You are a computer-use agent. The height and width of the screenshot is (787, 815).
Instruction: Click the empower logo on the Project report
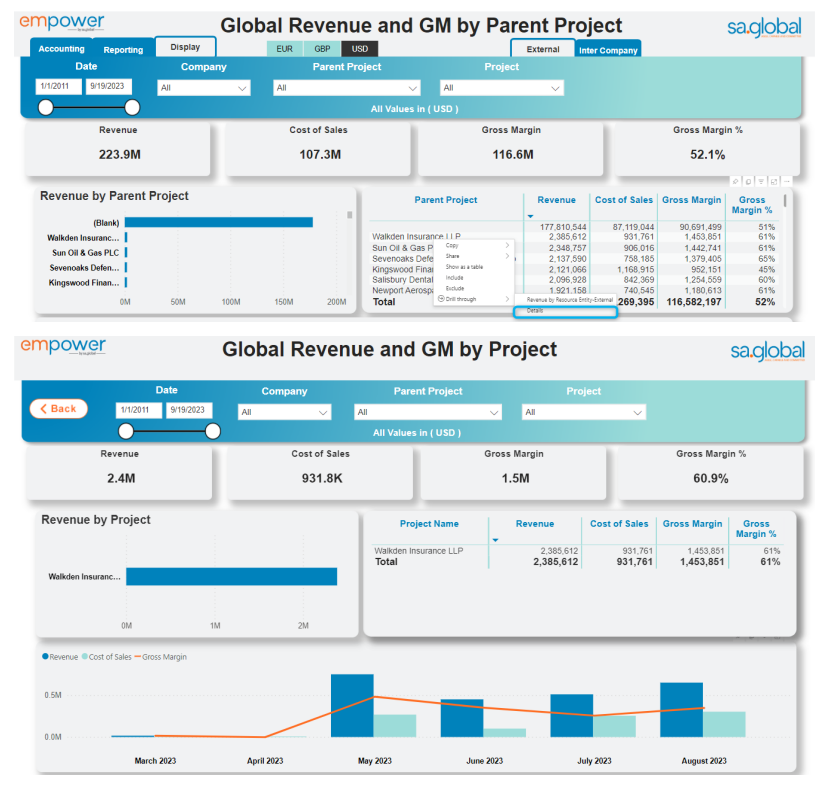click(x=63, y=346)
